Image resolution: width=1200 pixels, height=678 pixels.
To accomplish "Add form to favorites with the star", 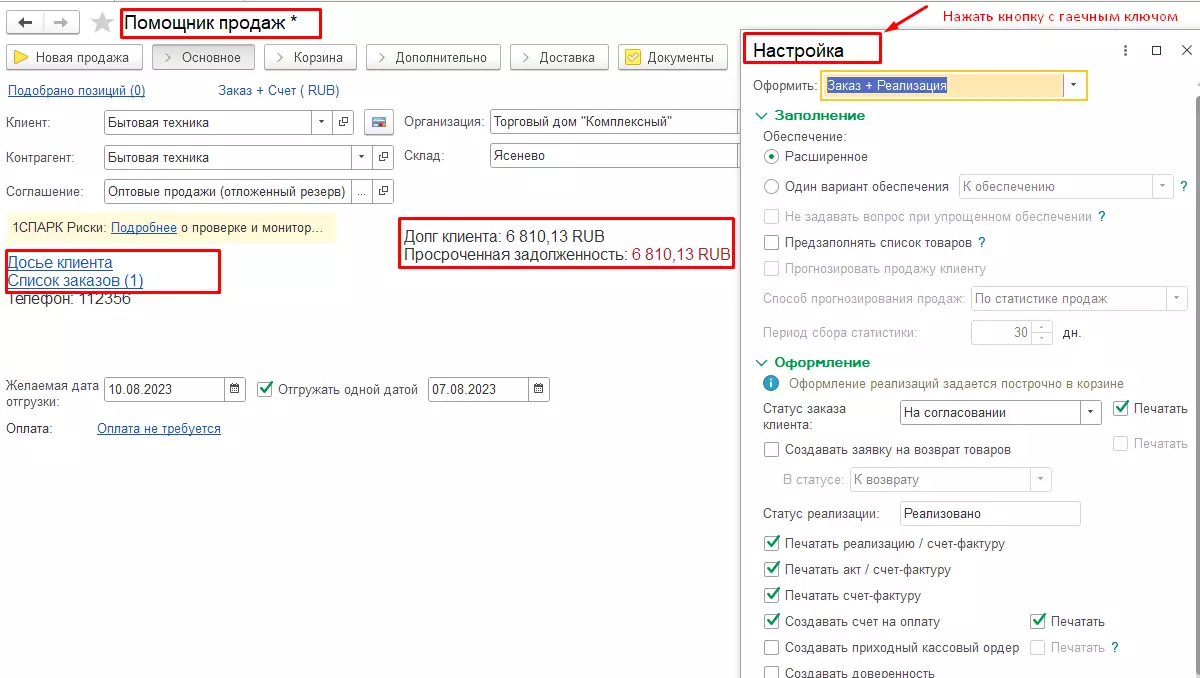I will point(102,22).
